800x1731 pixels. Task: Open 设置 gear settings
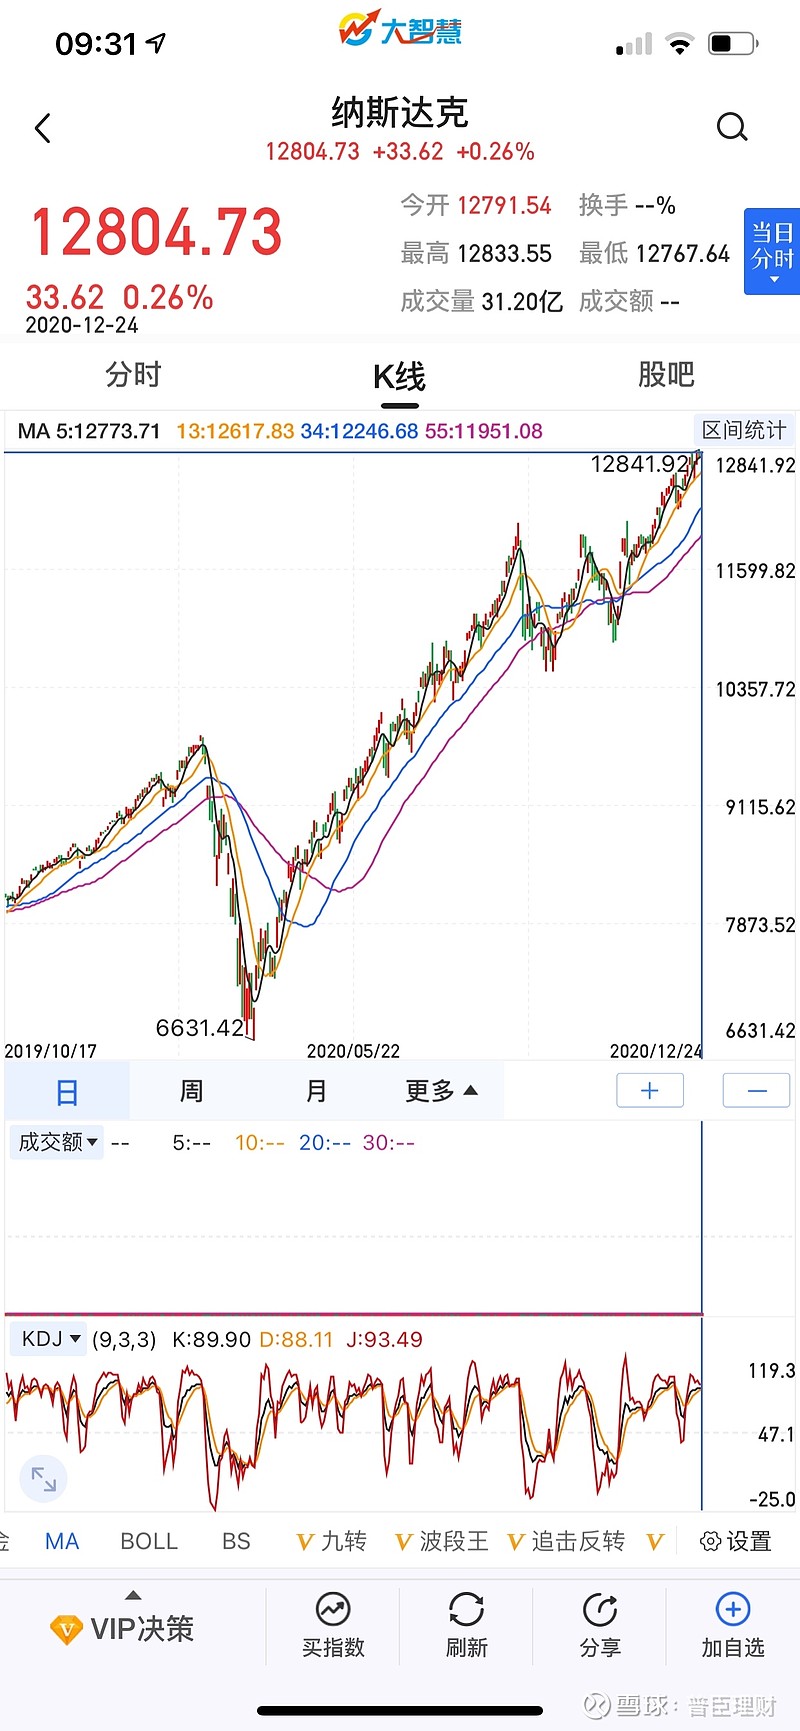click(736, 1541)
